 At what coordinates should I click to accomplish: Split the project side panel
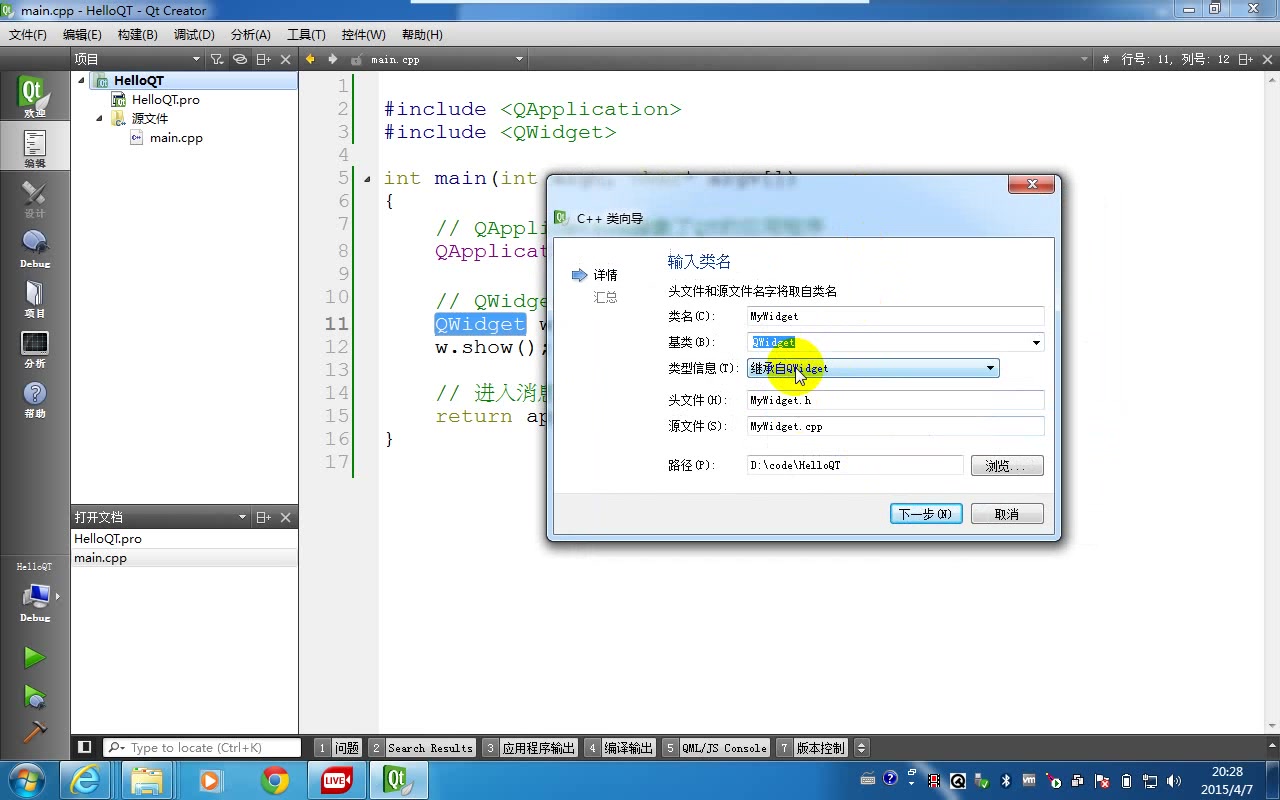[x=263, y=59]
